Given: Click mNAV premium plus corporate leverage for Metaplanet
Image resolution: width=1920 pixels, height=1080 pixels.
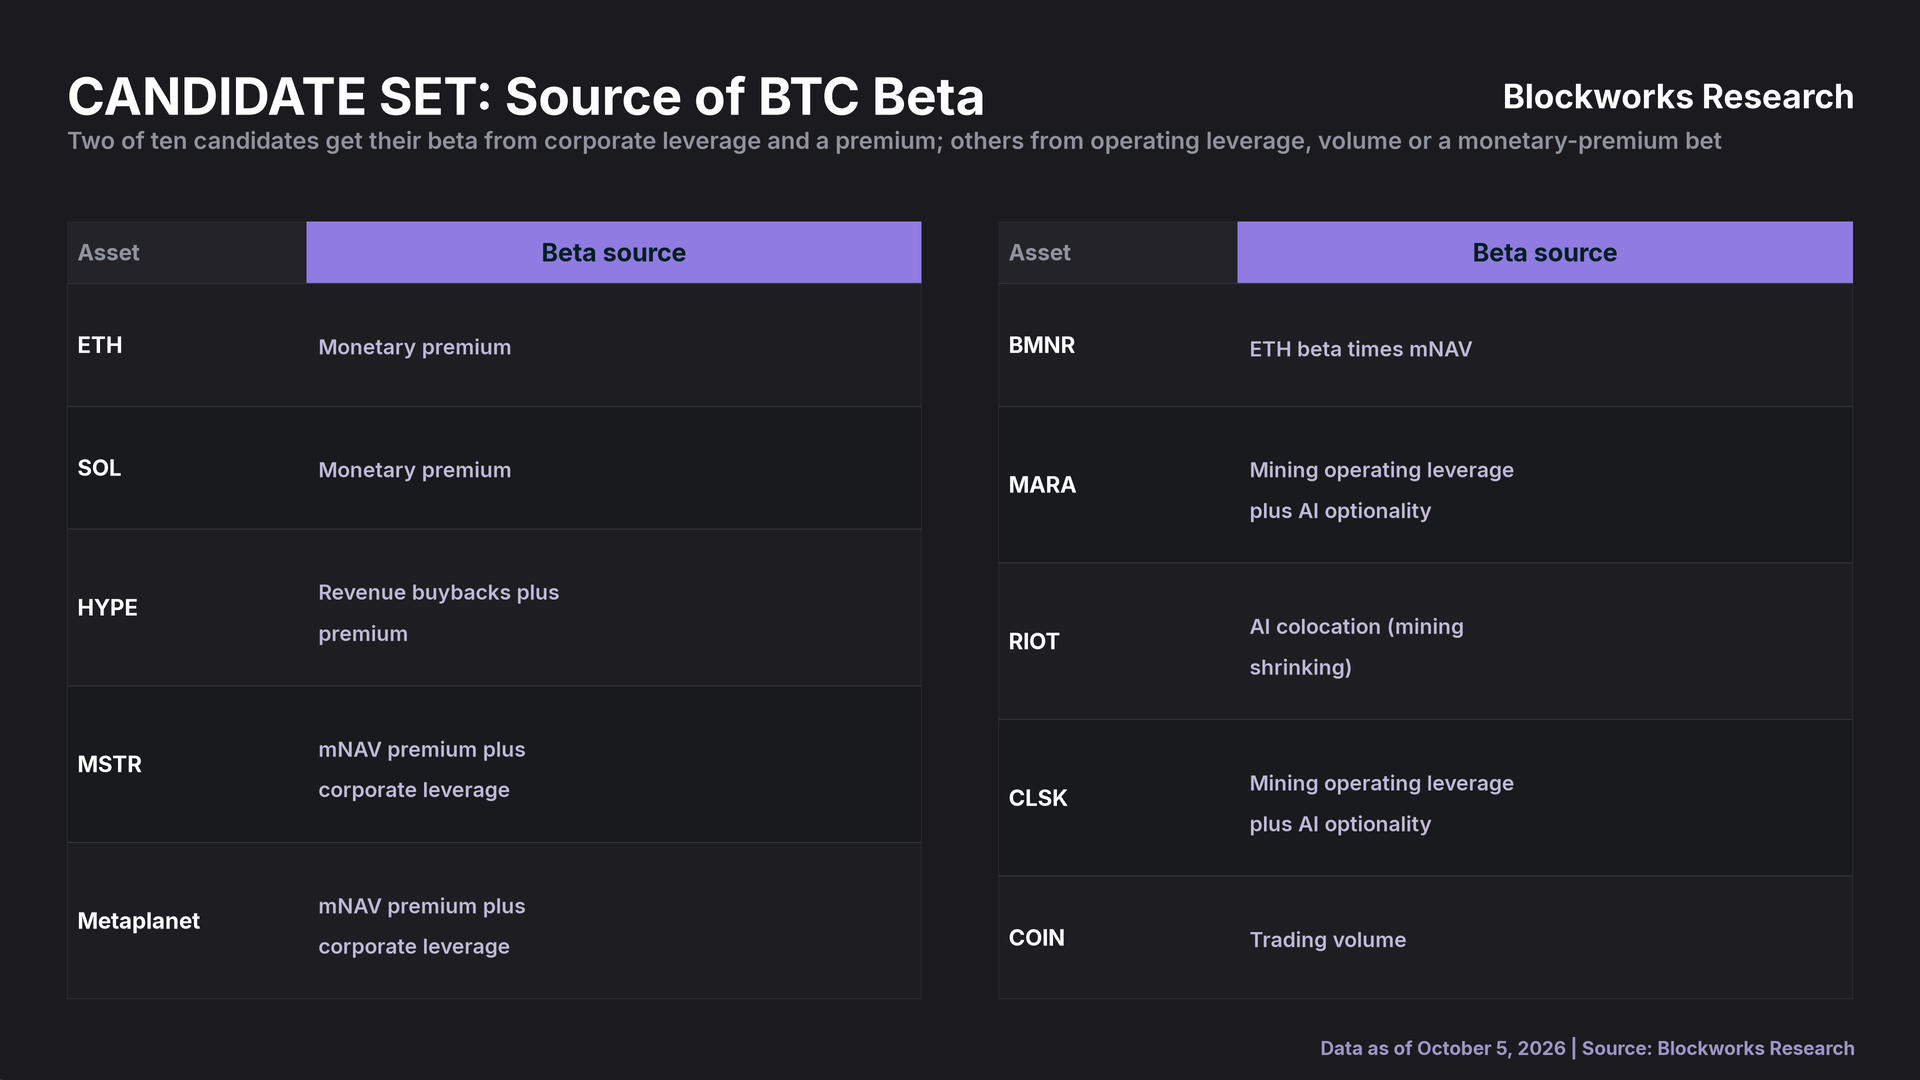Looking at the screenshot, I should (422, 926).
